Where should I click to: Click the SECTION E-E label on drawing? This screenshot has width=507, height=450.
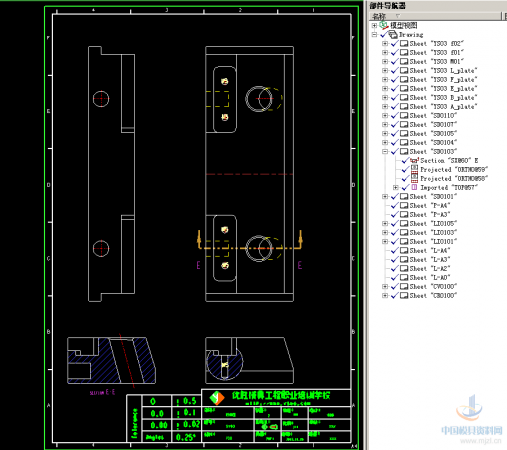[102, 392]
